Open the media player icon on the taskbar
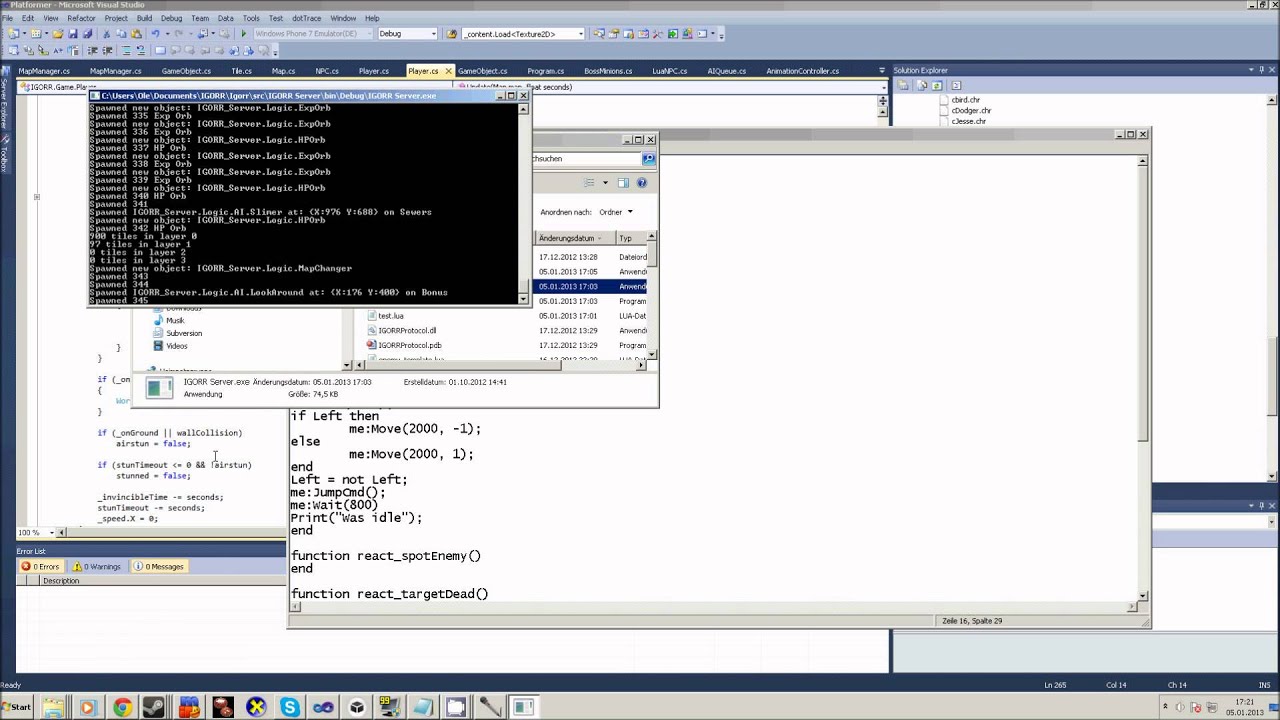 click(x=87, y=708)
